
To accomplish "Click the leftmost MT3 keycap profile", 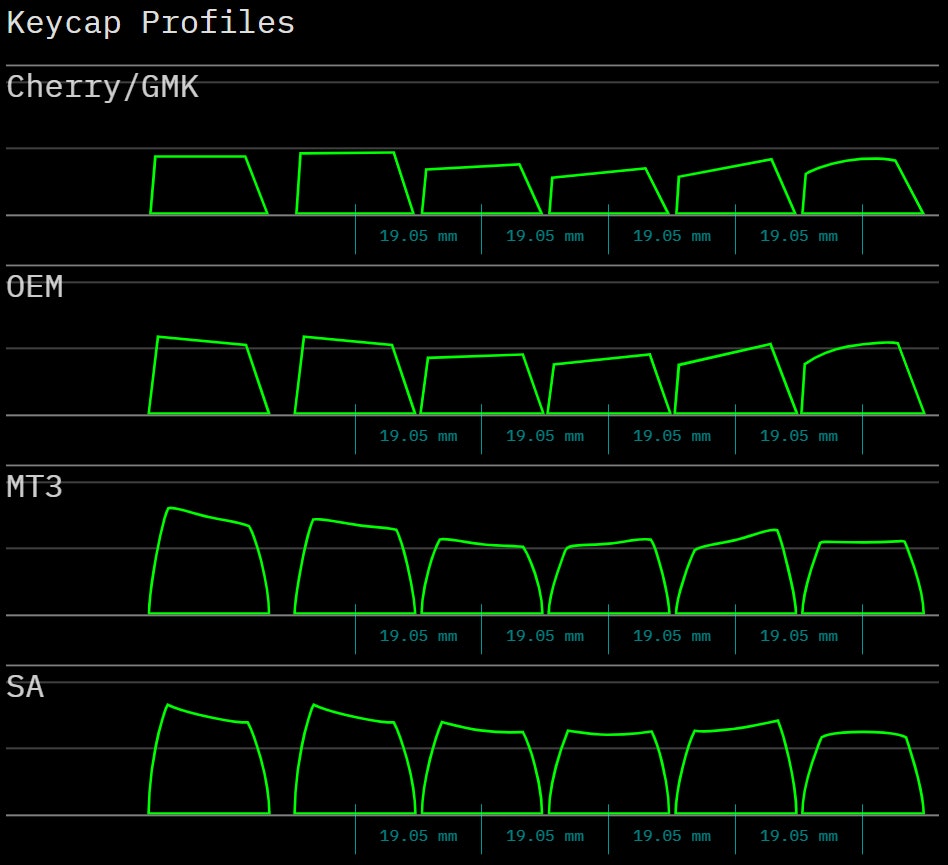I will pyautogui.click(x=208, y=565).
